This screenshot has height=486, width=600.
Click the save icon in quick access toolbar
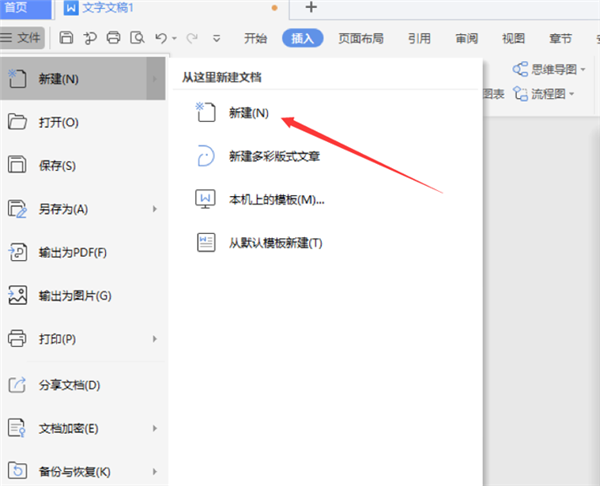point(66,39)
